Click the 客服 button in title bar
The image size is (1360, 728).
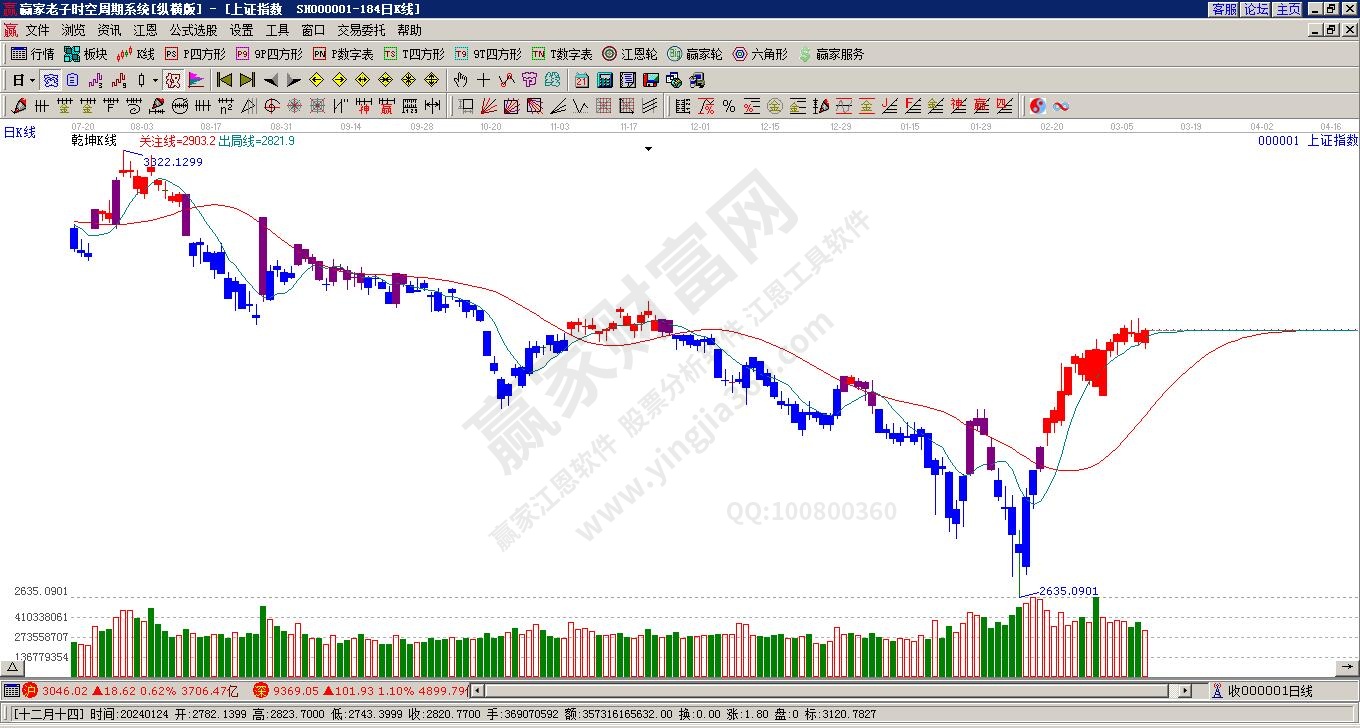click(x=1224, y=9)
